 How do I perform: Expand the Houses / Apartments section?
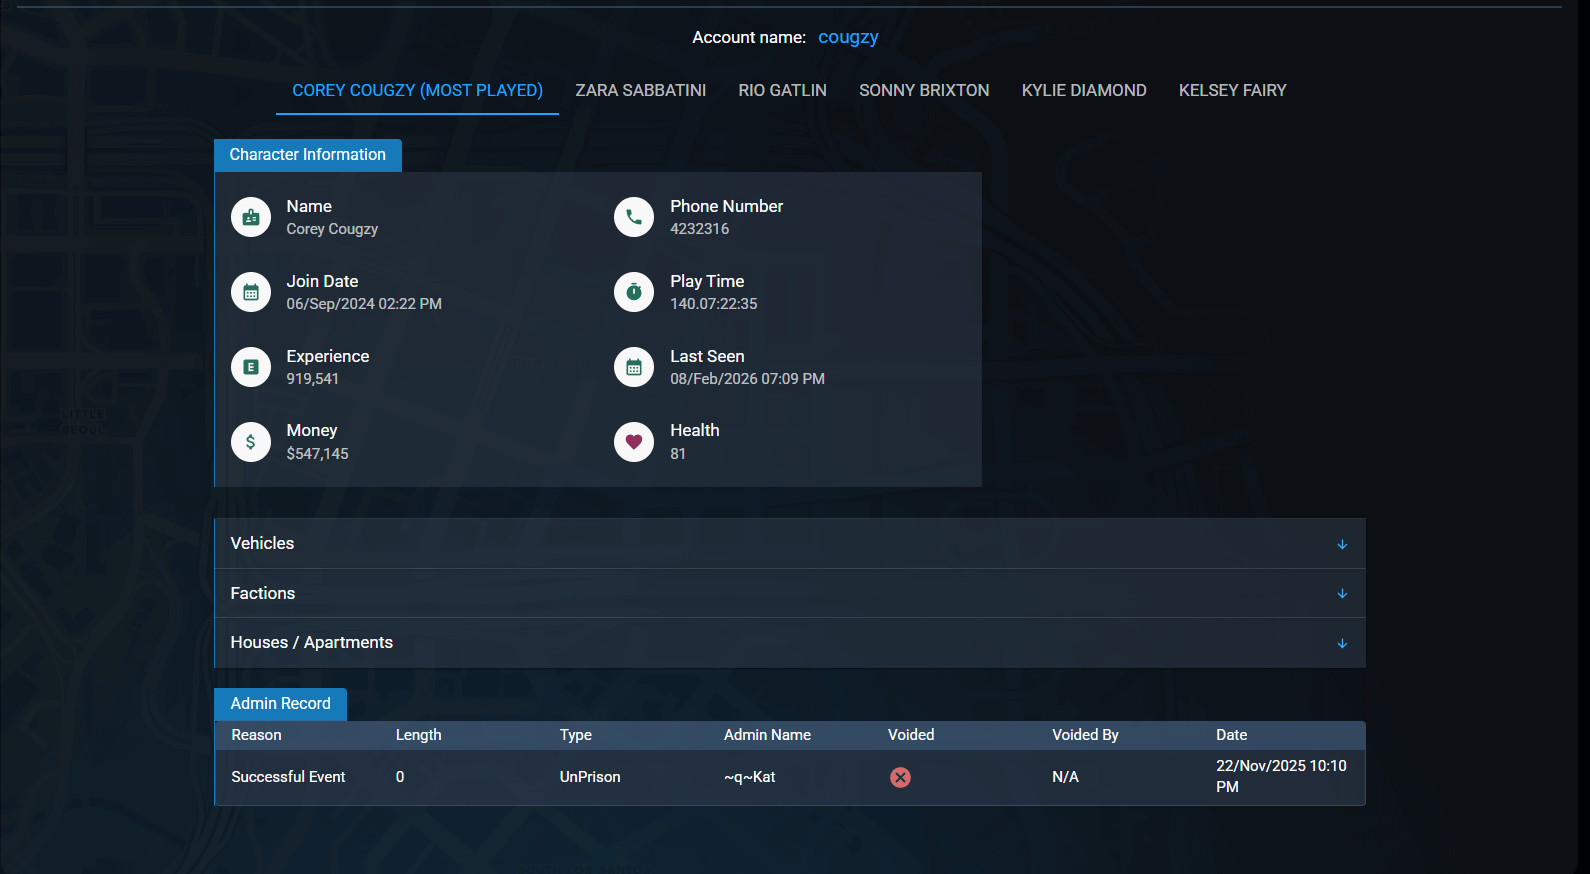pos(790,643)
